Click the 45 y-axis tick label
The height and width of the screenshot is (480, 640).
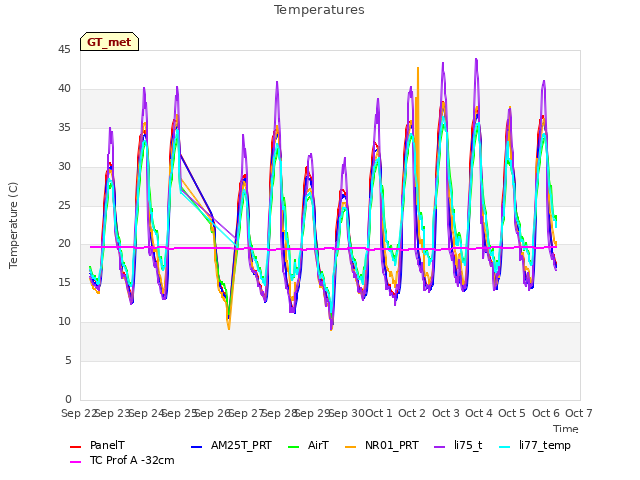tap(64, 50)
